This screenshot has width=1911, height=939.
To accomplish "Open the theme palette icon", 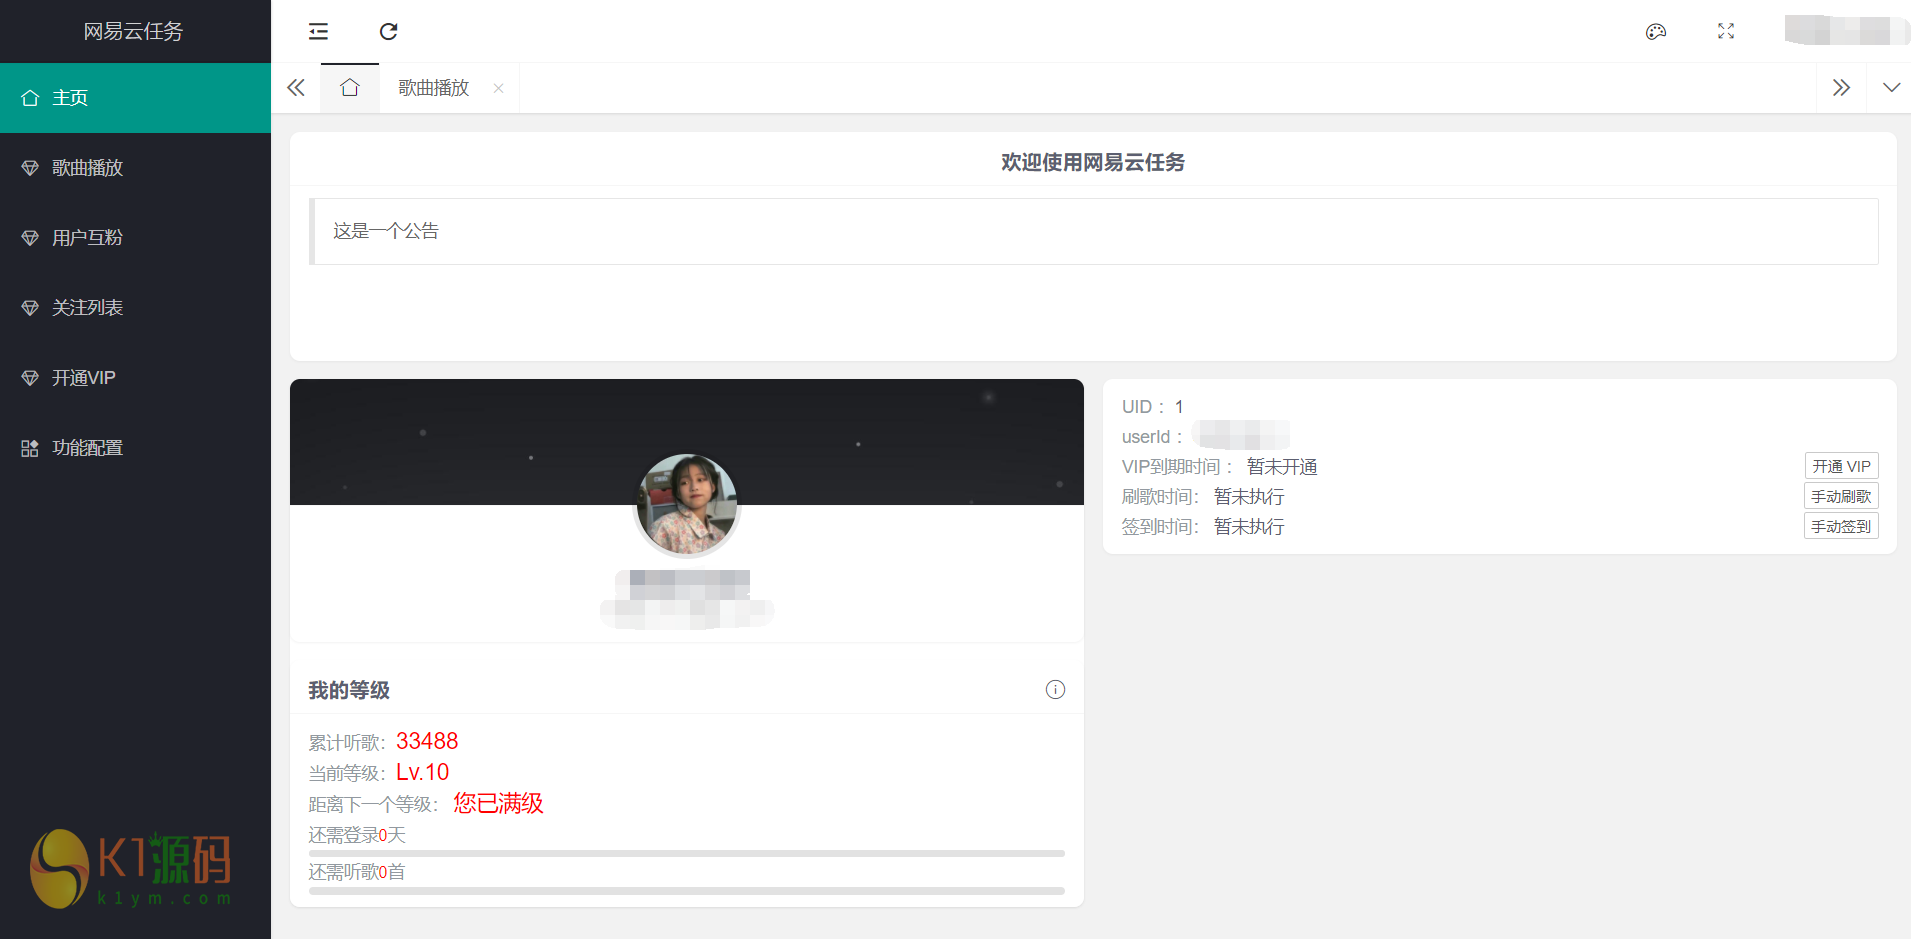I will pos(1656,32).
